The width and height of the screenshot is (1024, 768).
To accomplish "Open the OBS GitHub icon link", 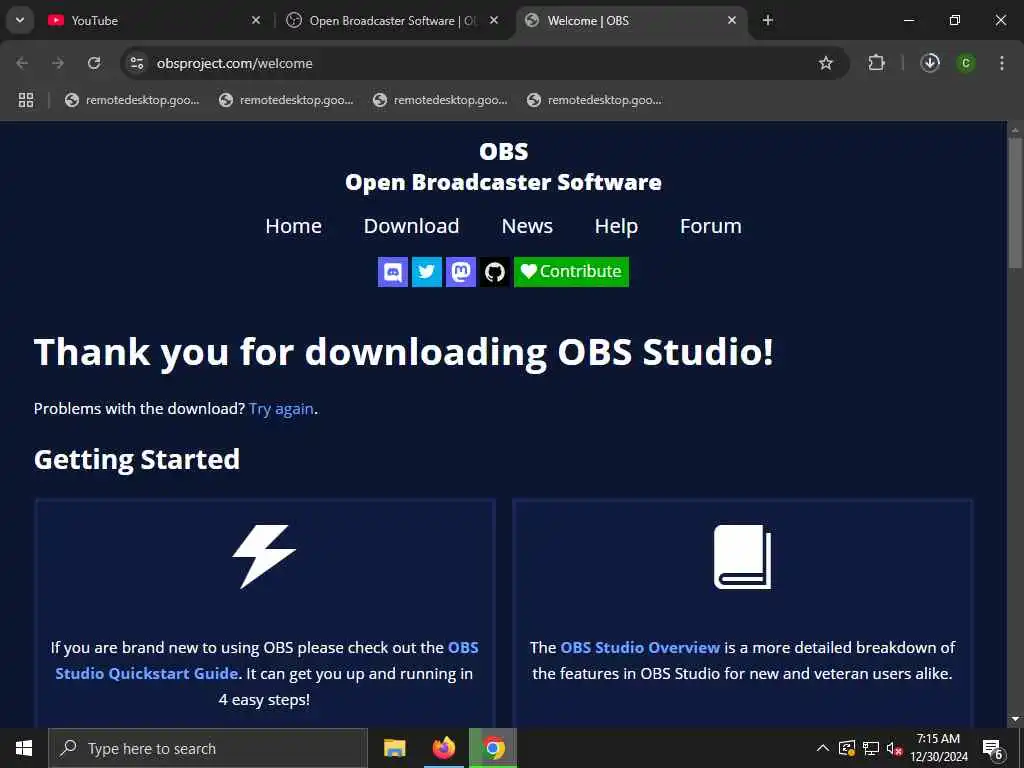I will [x=494, y=272].
